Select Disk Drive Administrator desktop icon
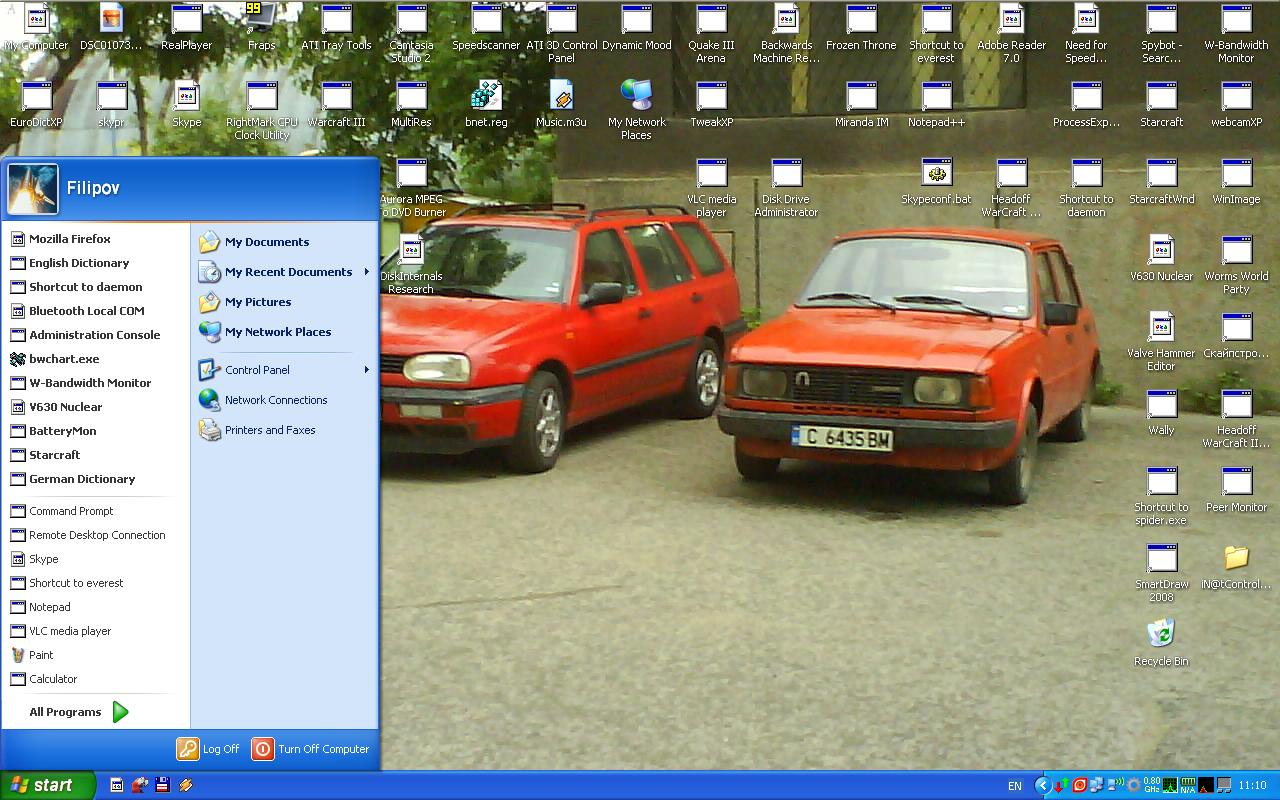Viewport: 1280px width, 800px height. (787, 188)
